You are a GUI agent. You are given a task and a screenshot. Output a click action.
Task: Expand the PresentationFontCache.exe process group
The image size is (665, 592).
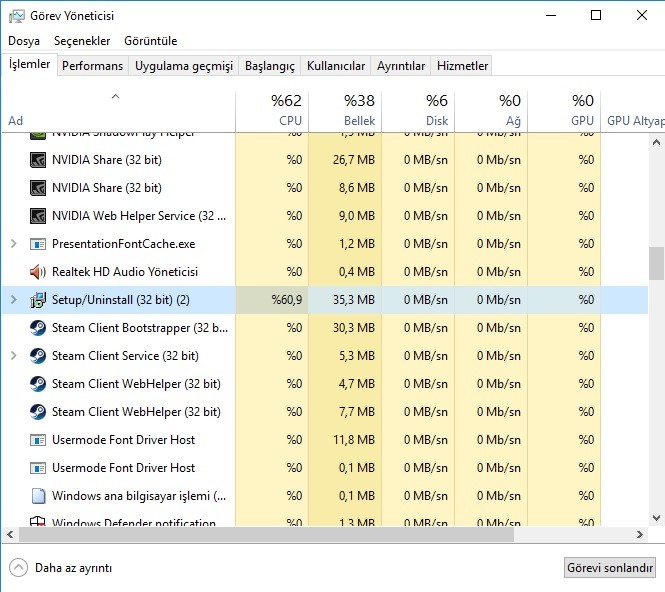(14, 244)
